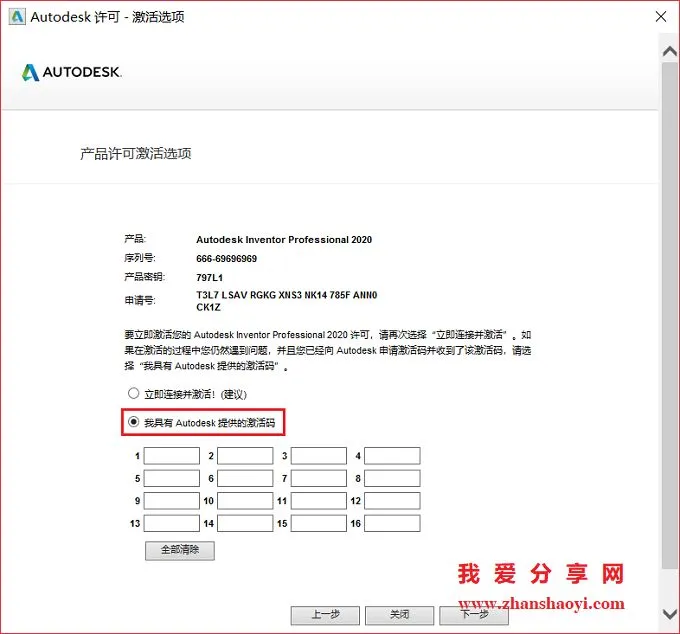680x634 pixels.
Task: Click activation code field 12
Action: (392, 500)
